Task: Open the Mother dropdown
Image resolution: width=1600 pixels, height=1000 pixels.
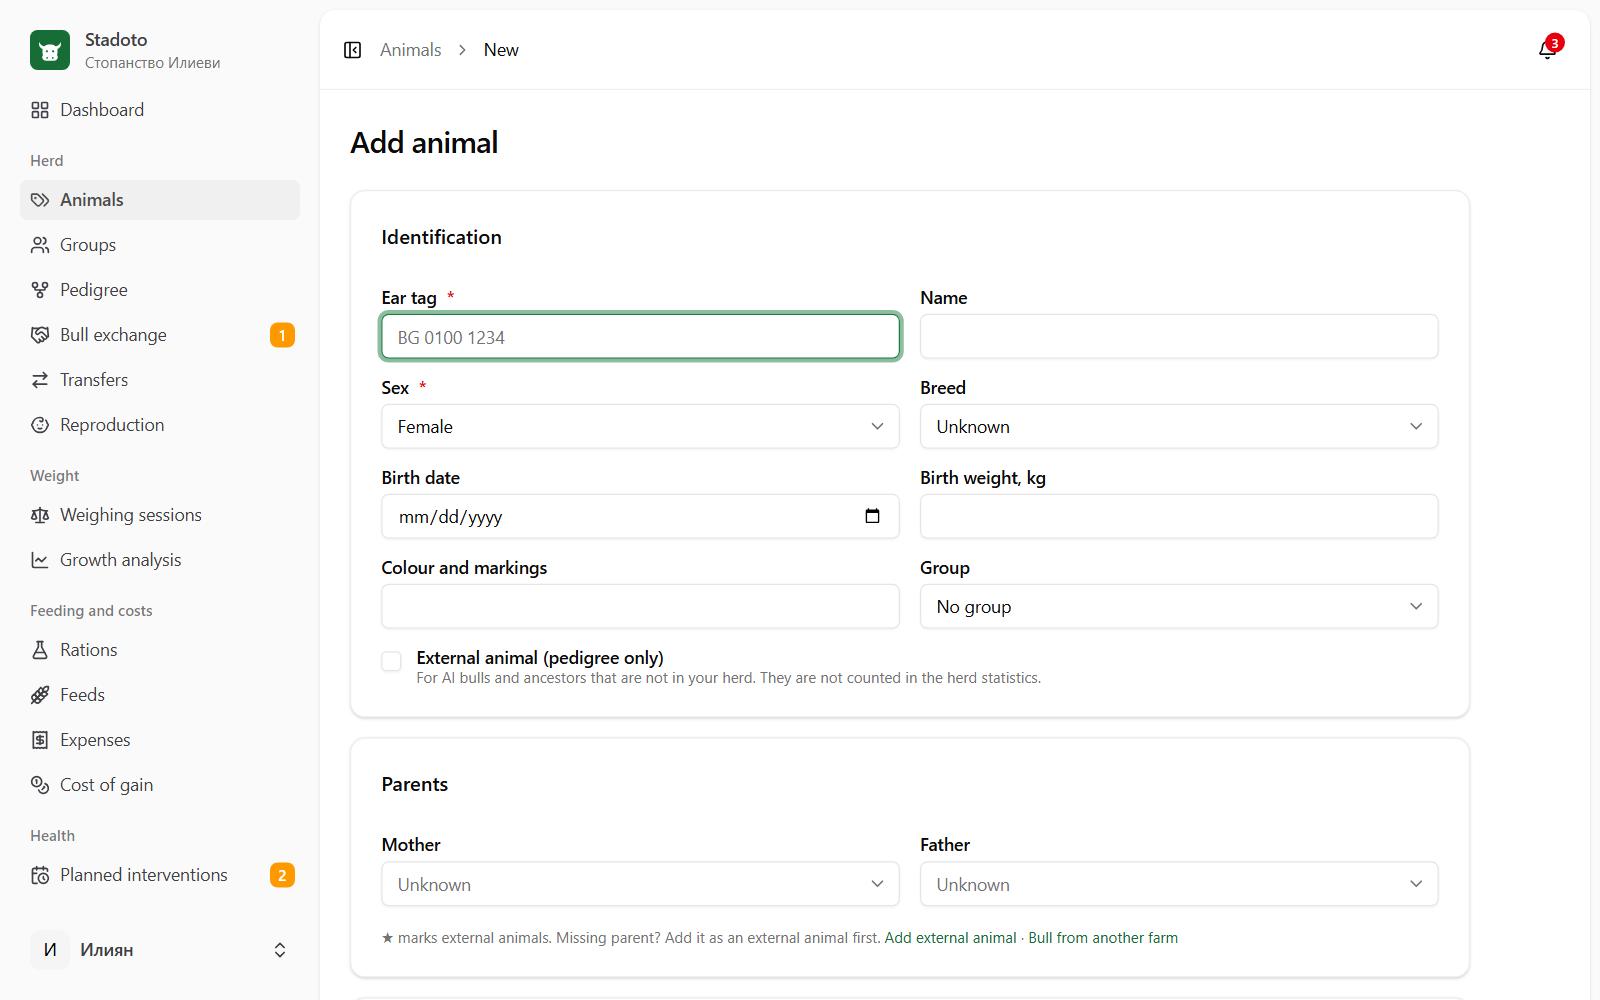Action: (640, 884)
